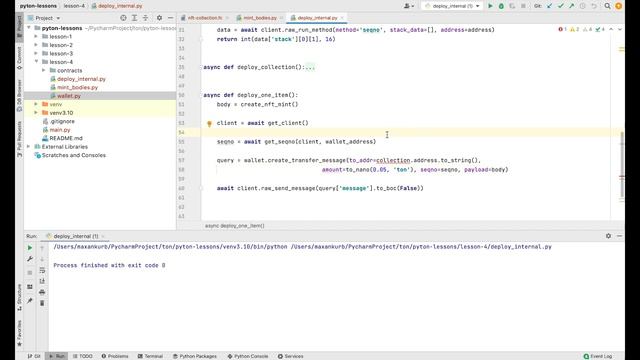Open Run panel settings gear
This screenshot has width=640, height=360.
(x=608, y=236)
